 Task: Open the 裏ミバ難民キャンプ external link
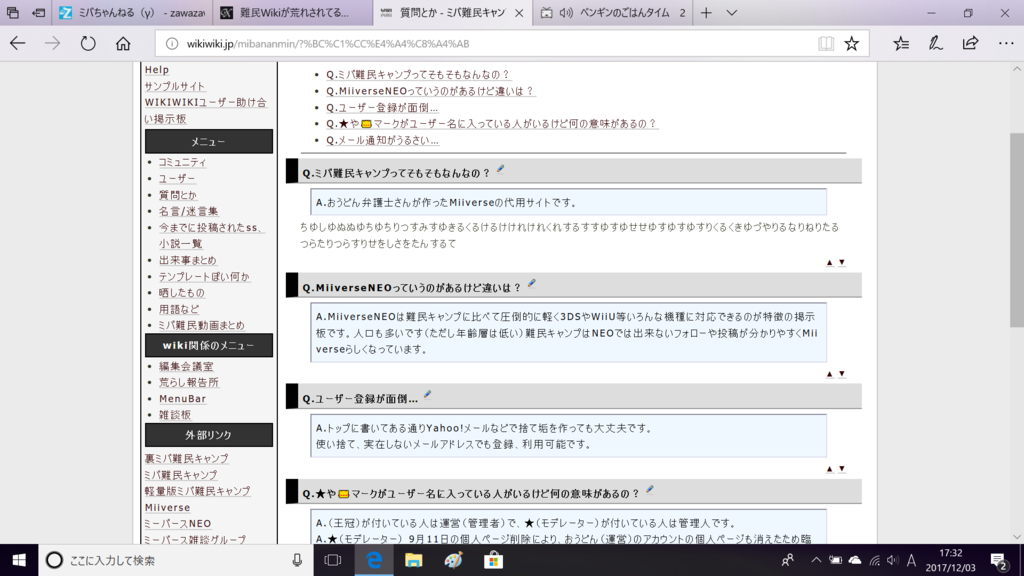point(186,458)
